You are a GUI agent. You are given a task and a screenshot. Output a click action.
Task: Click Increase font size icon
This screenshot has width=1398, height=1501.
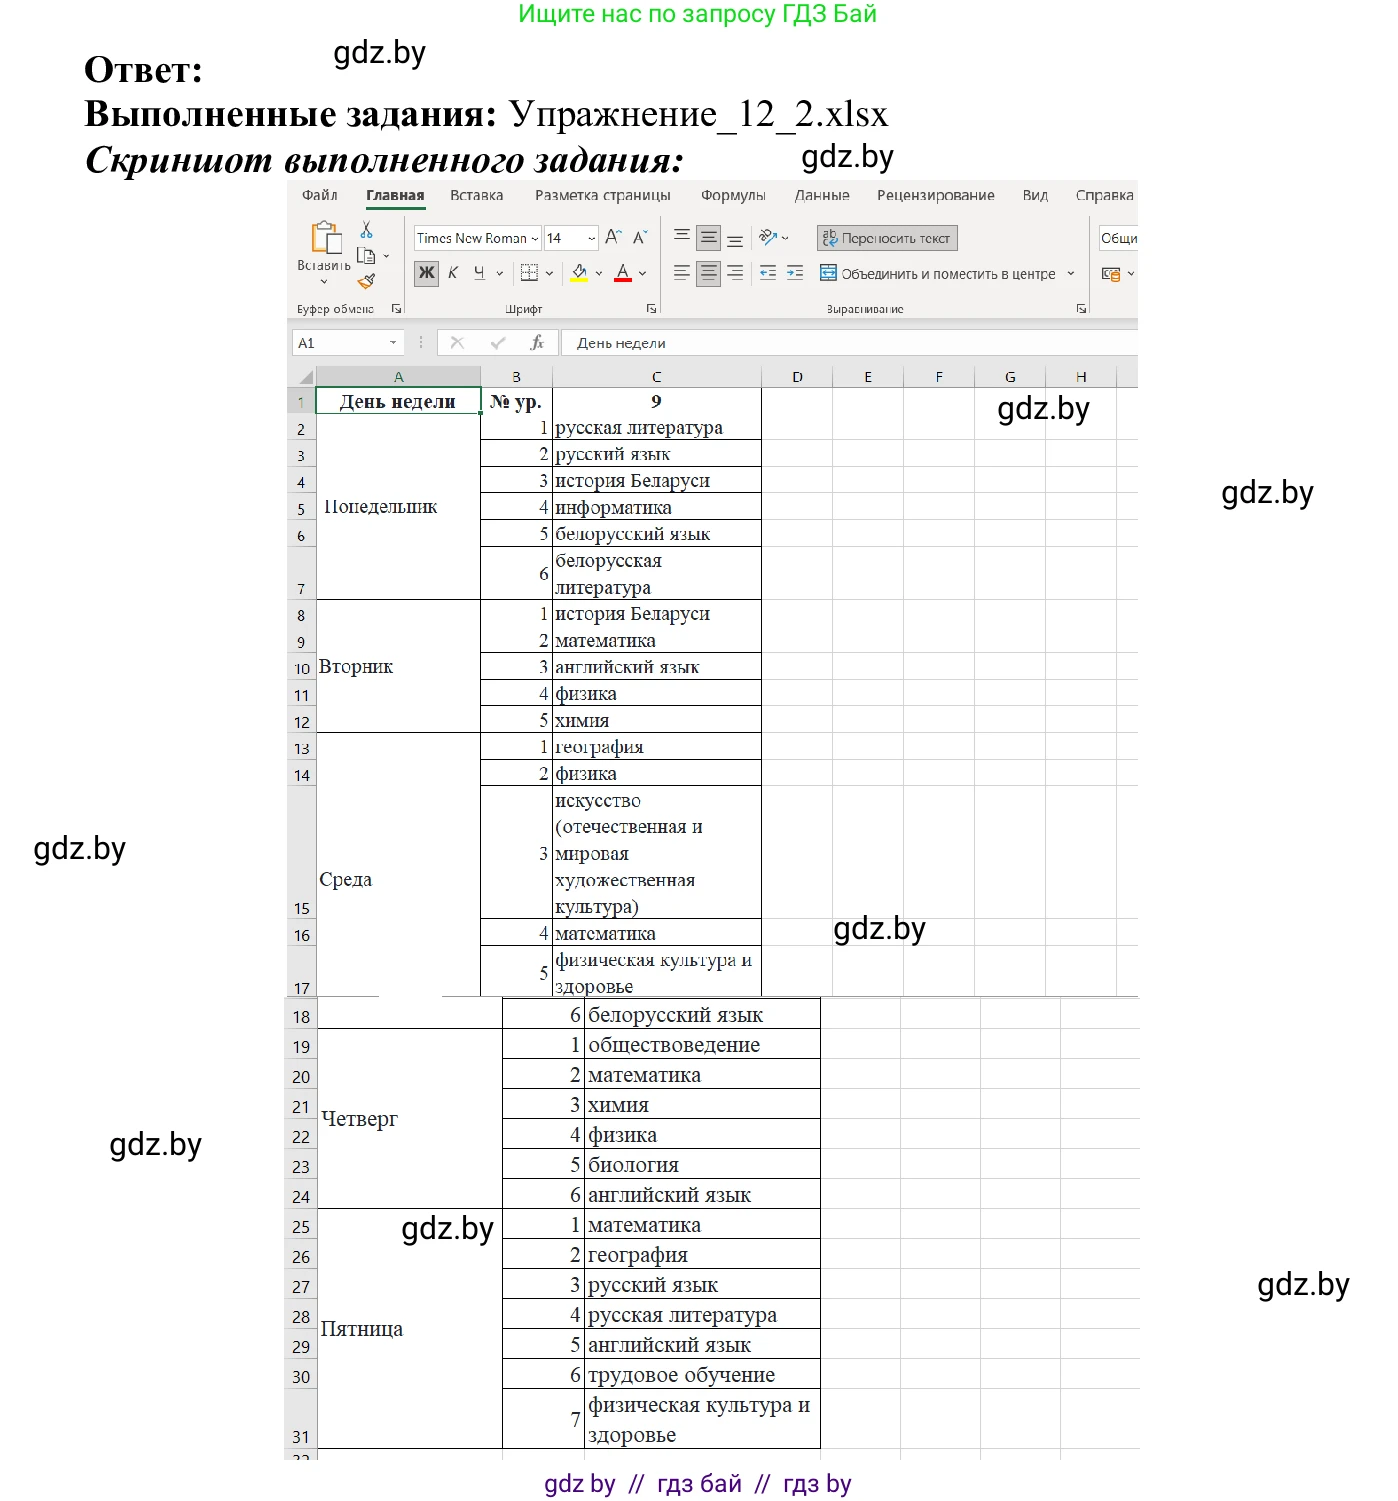click(x=613, y=238)
